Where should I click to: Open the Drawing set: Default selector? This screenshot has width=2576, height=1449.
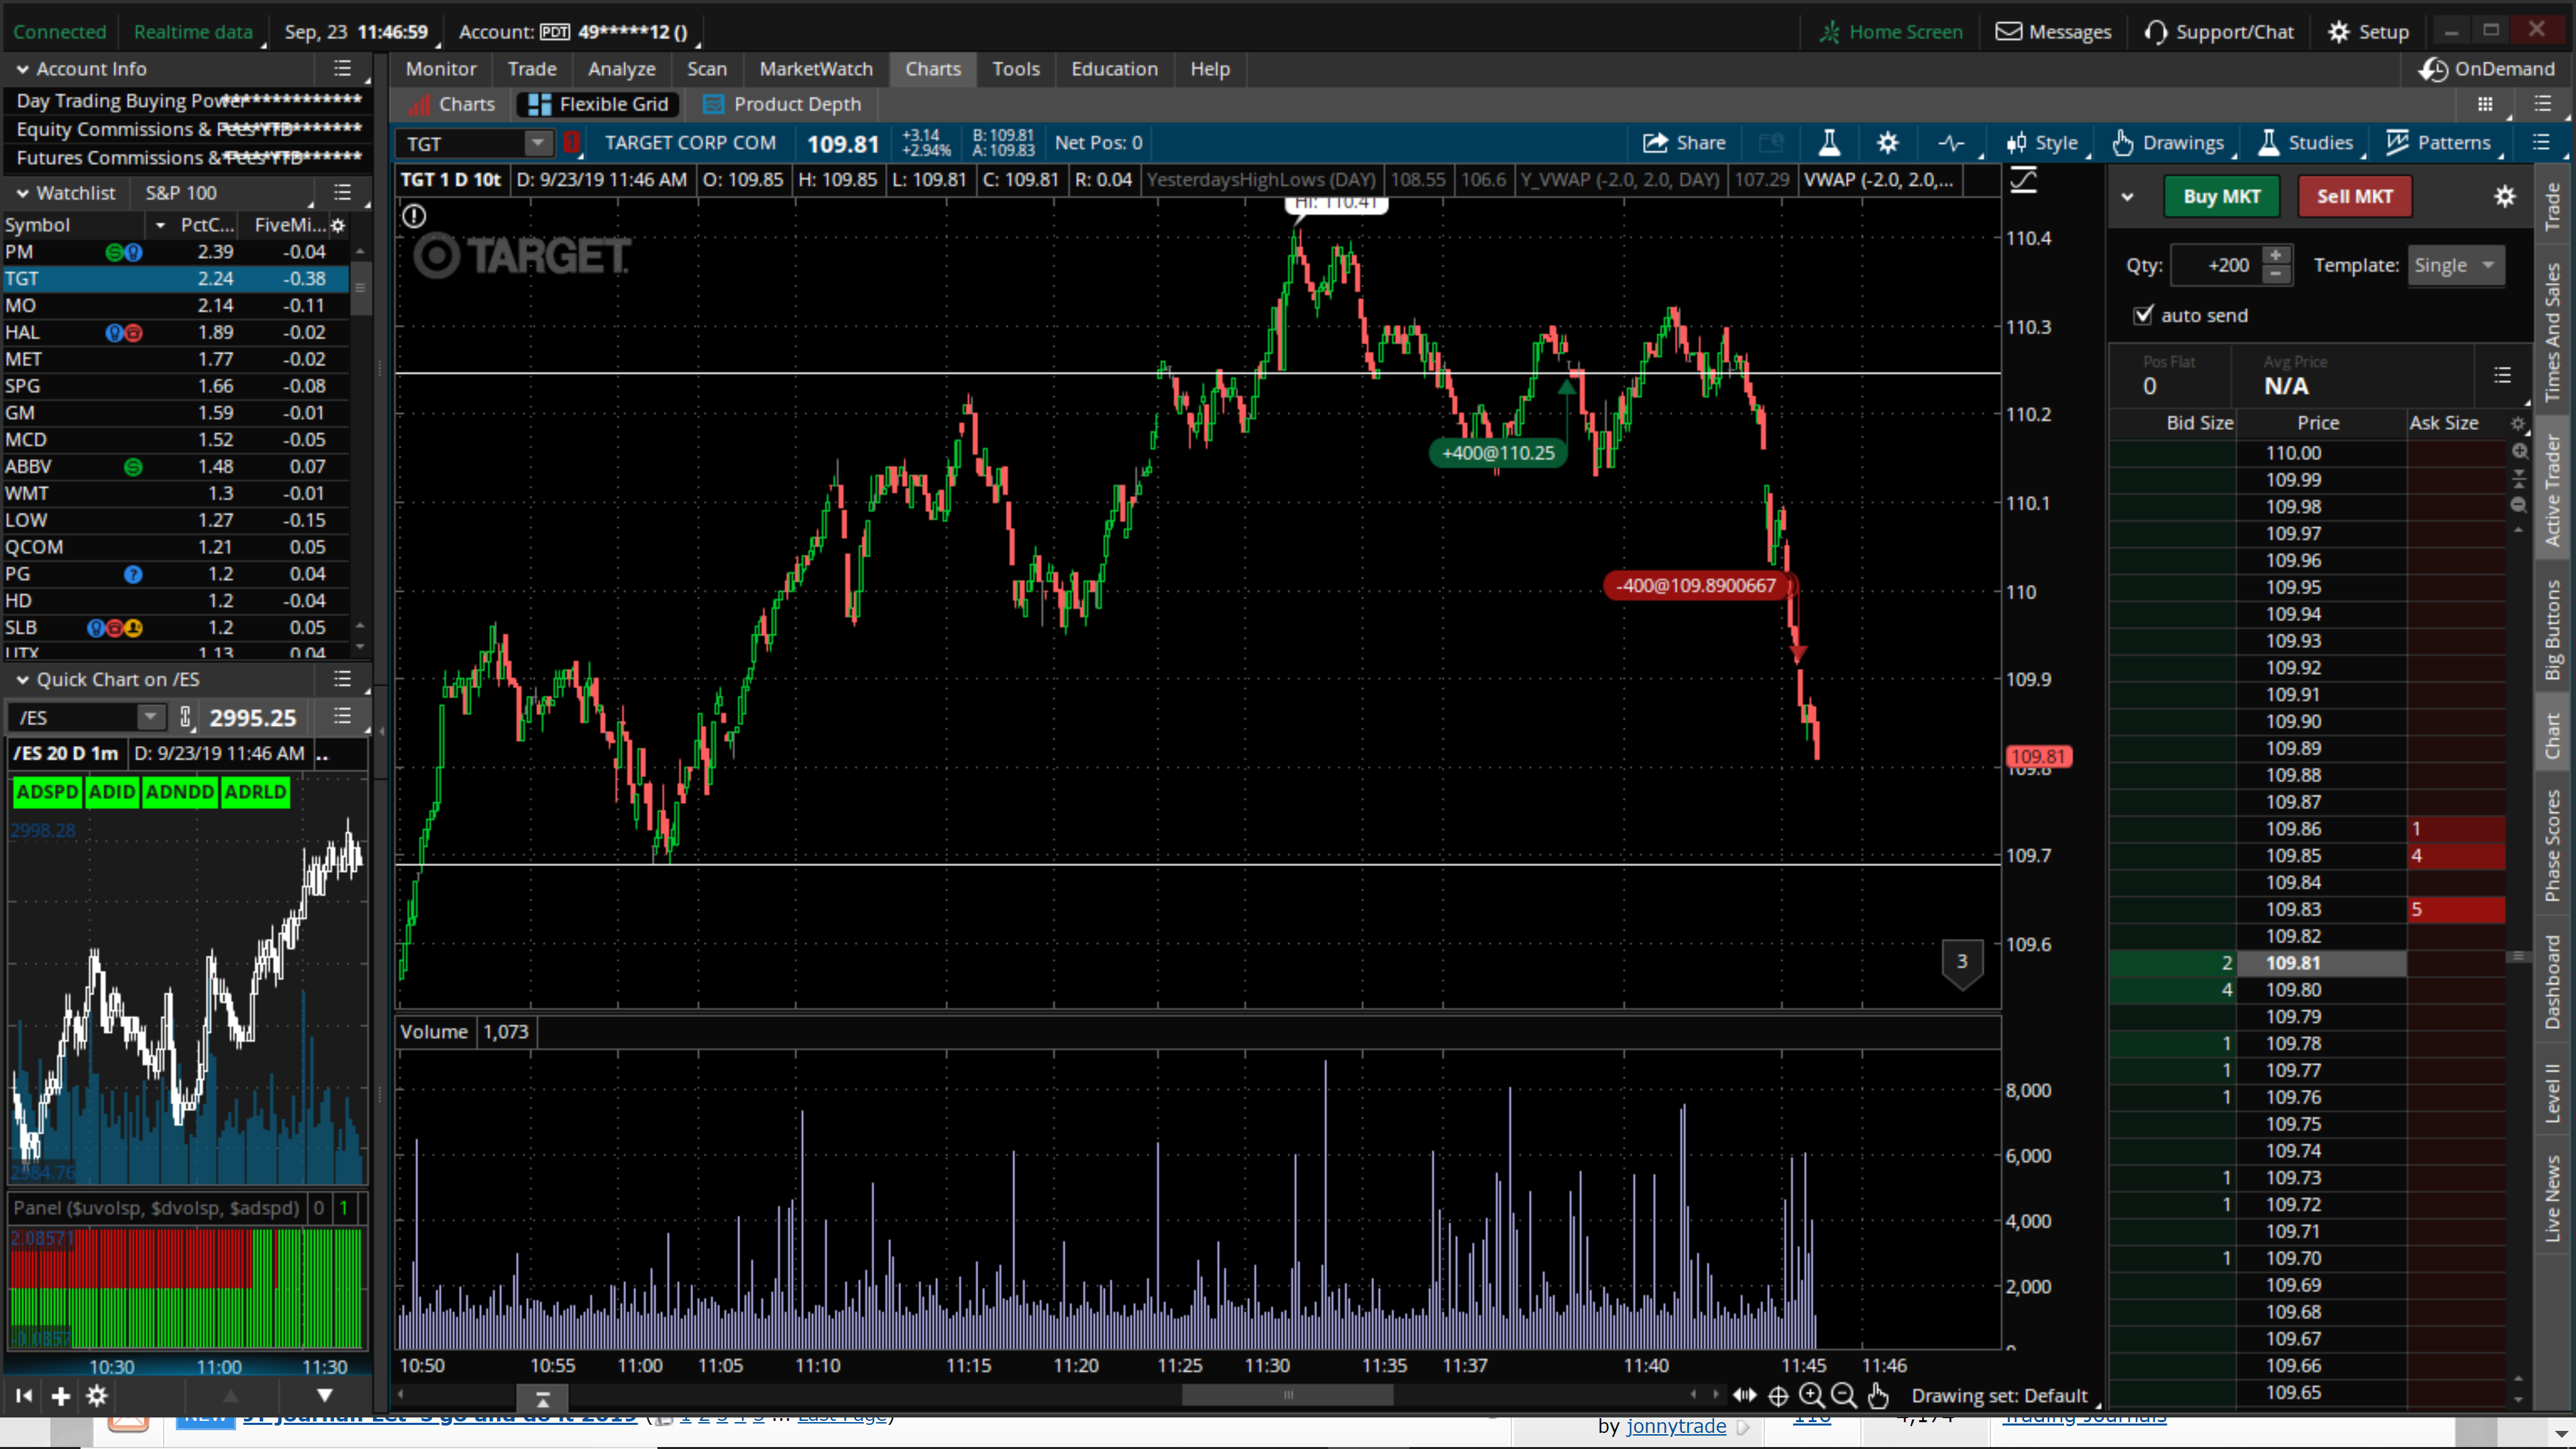(2000, 1396)
